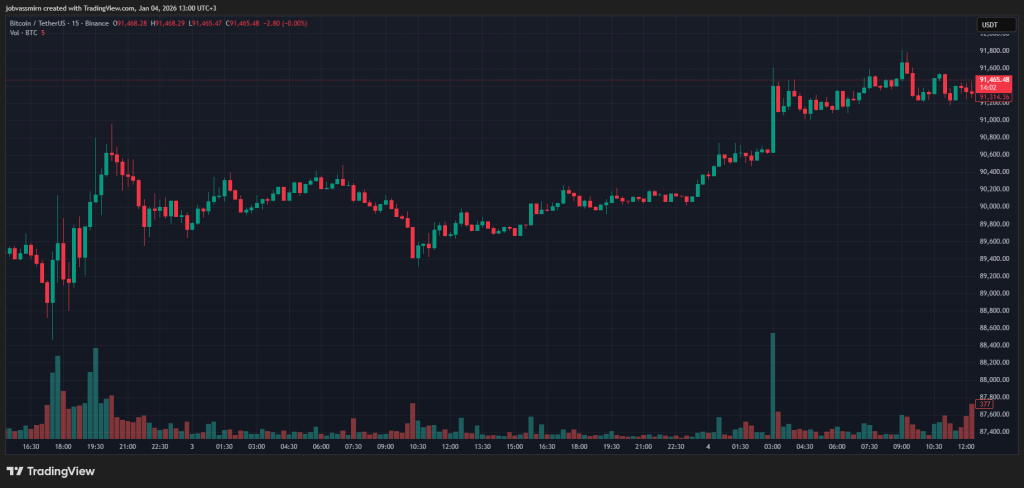Click the secondary price label 91,314.36

tap(994, 96)
